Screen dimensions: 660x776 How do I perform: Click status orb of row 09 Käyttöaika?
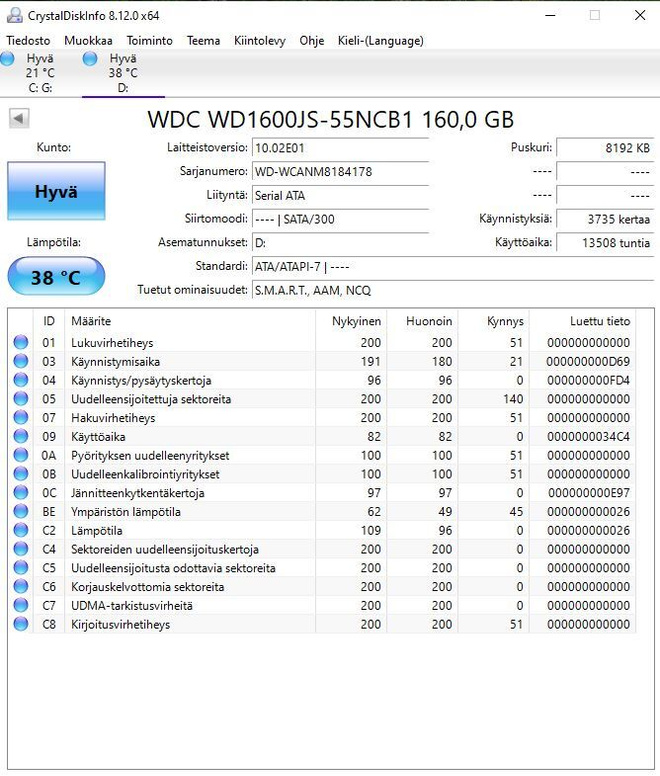[21, 436]
